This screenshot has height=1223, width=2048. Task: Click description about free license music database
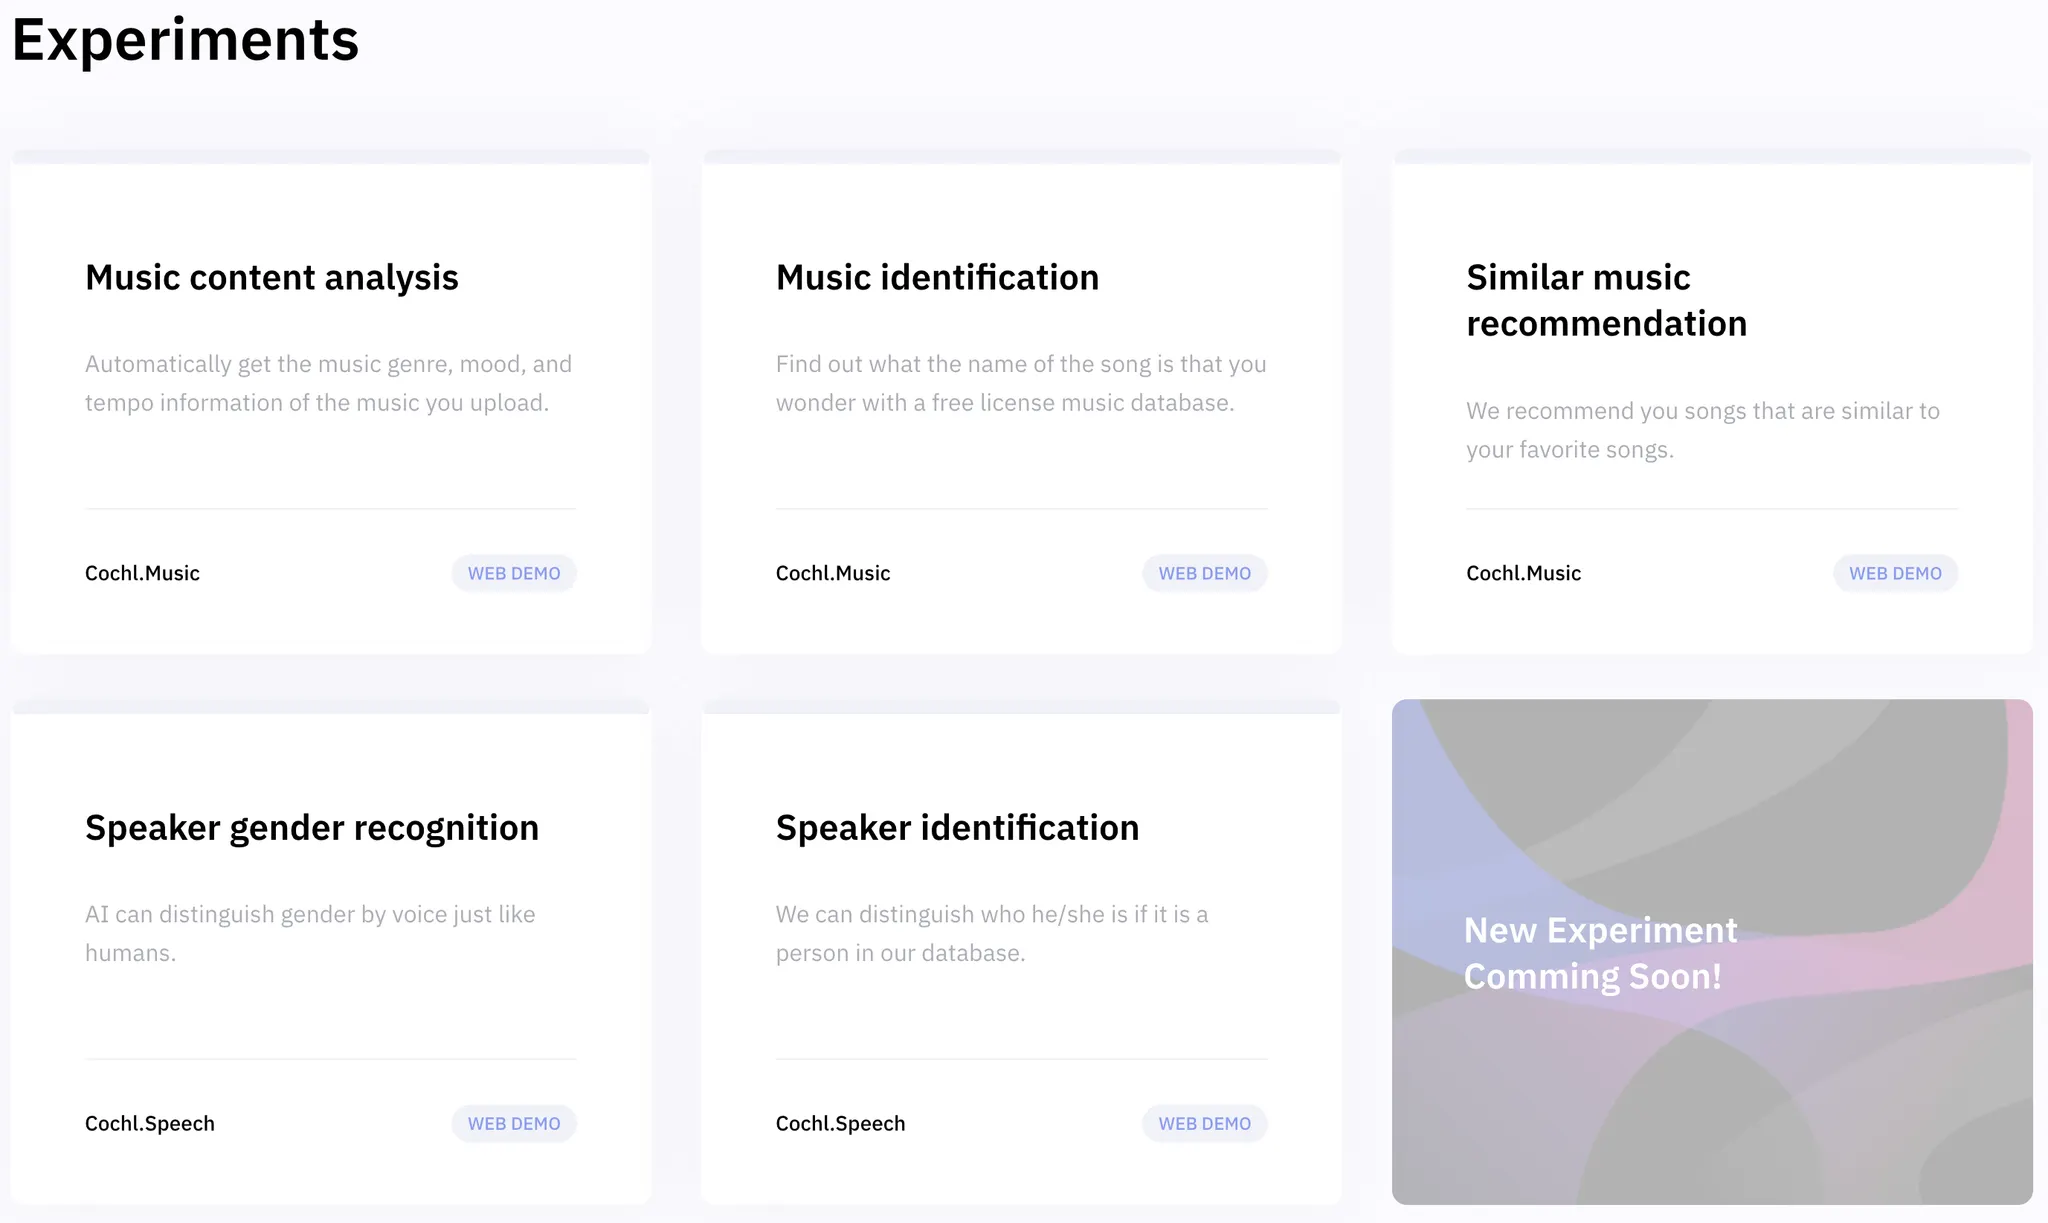(1020, 383)
